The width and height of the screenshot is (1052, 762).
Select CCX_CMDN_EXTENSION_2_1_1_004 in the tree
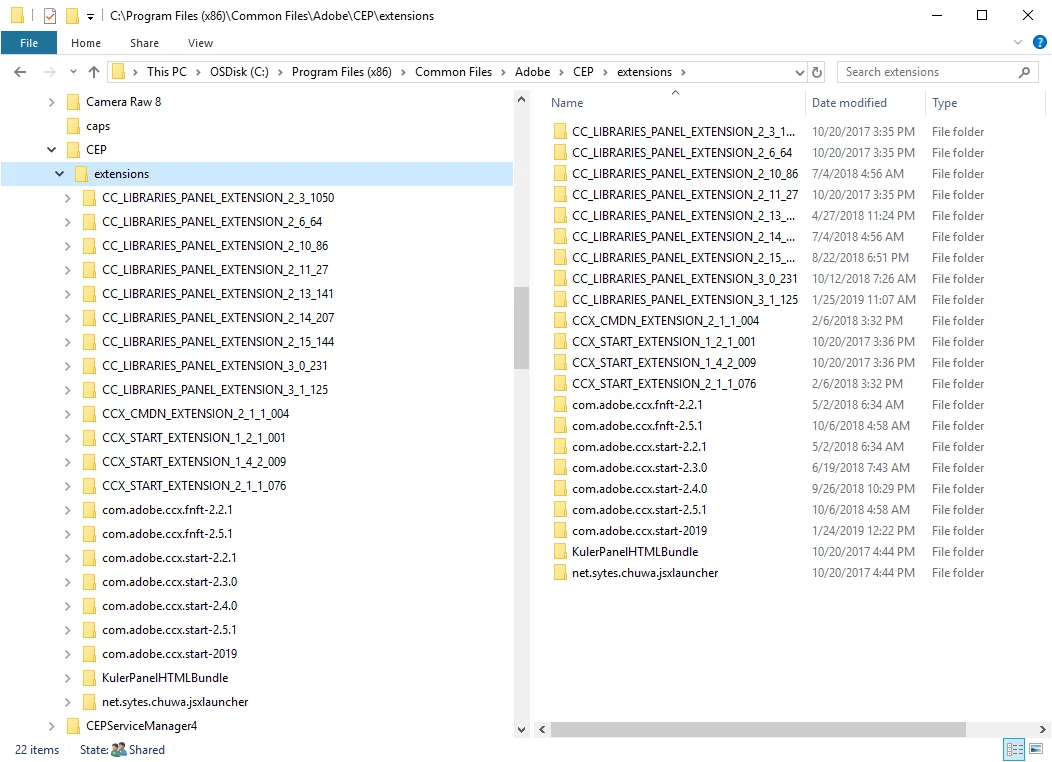195,414
